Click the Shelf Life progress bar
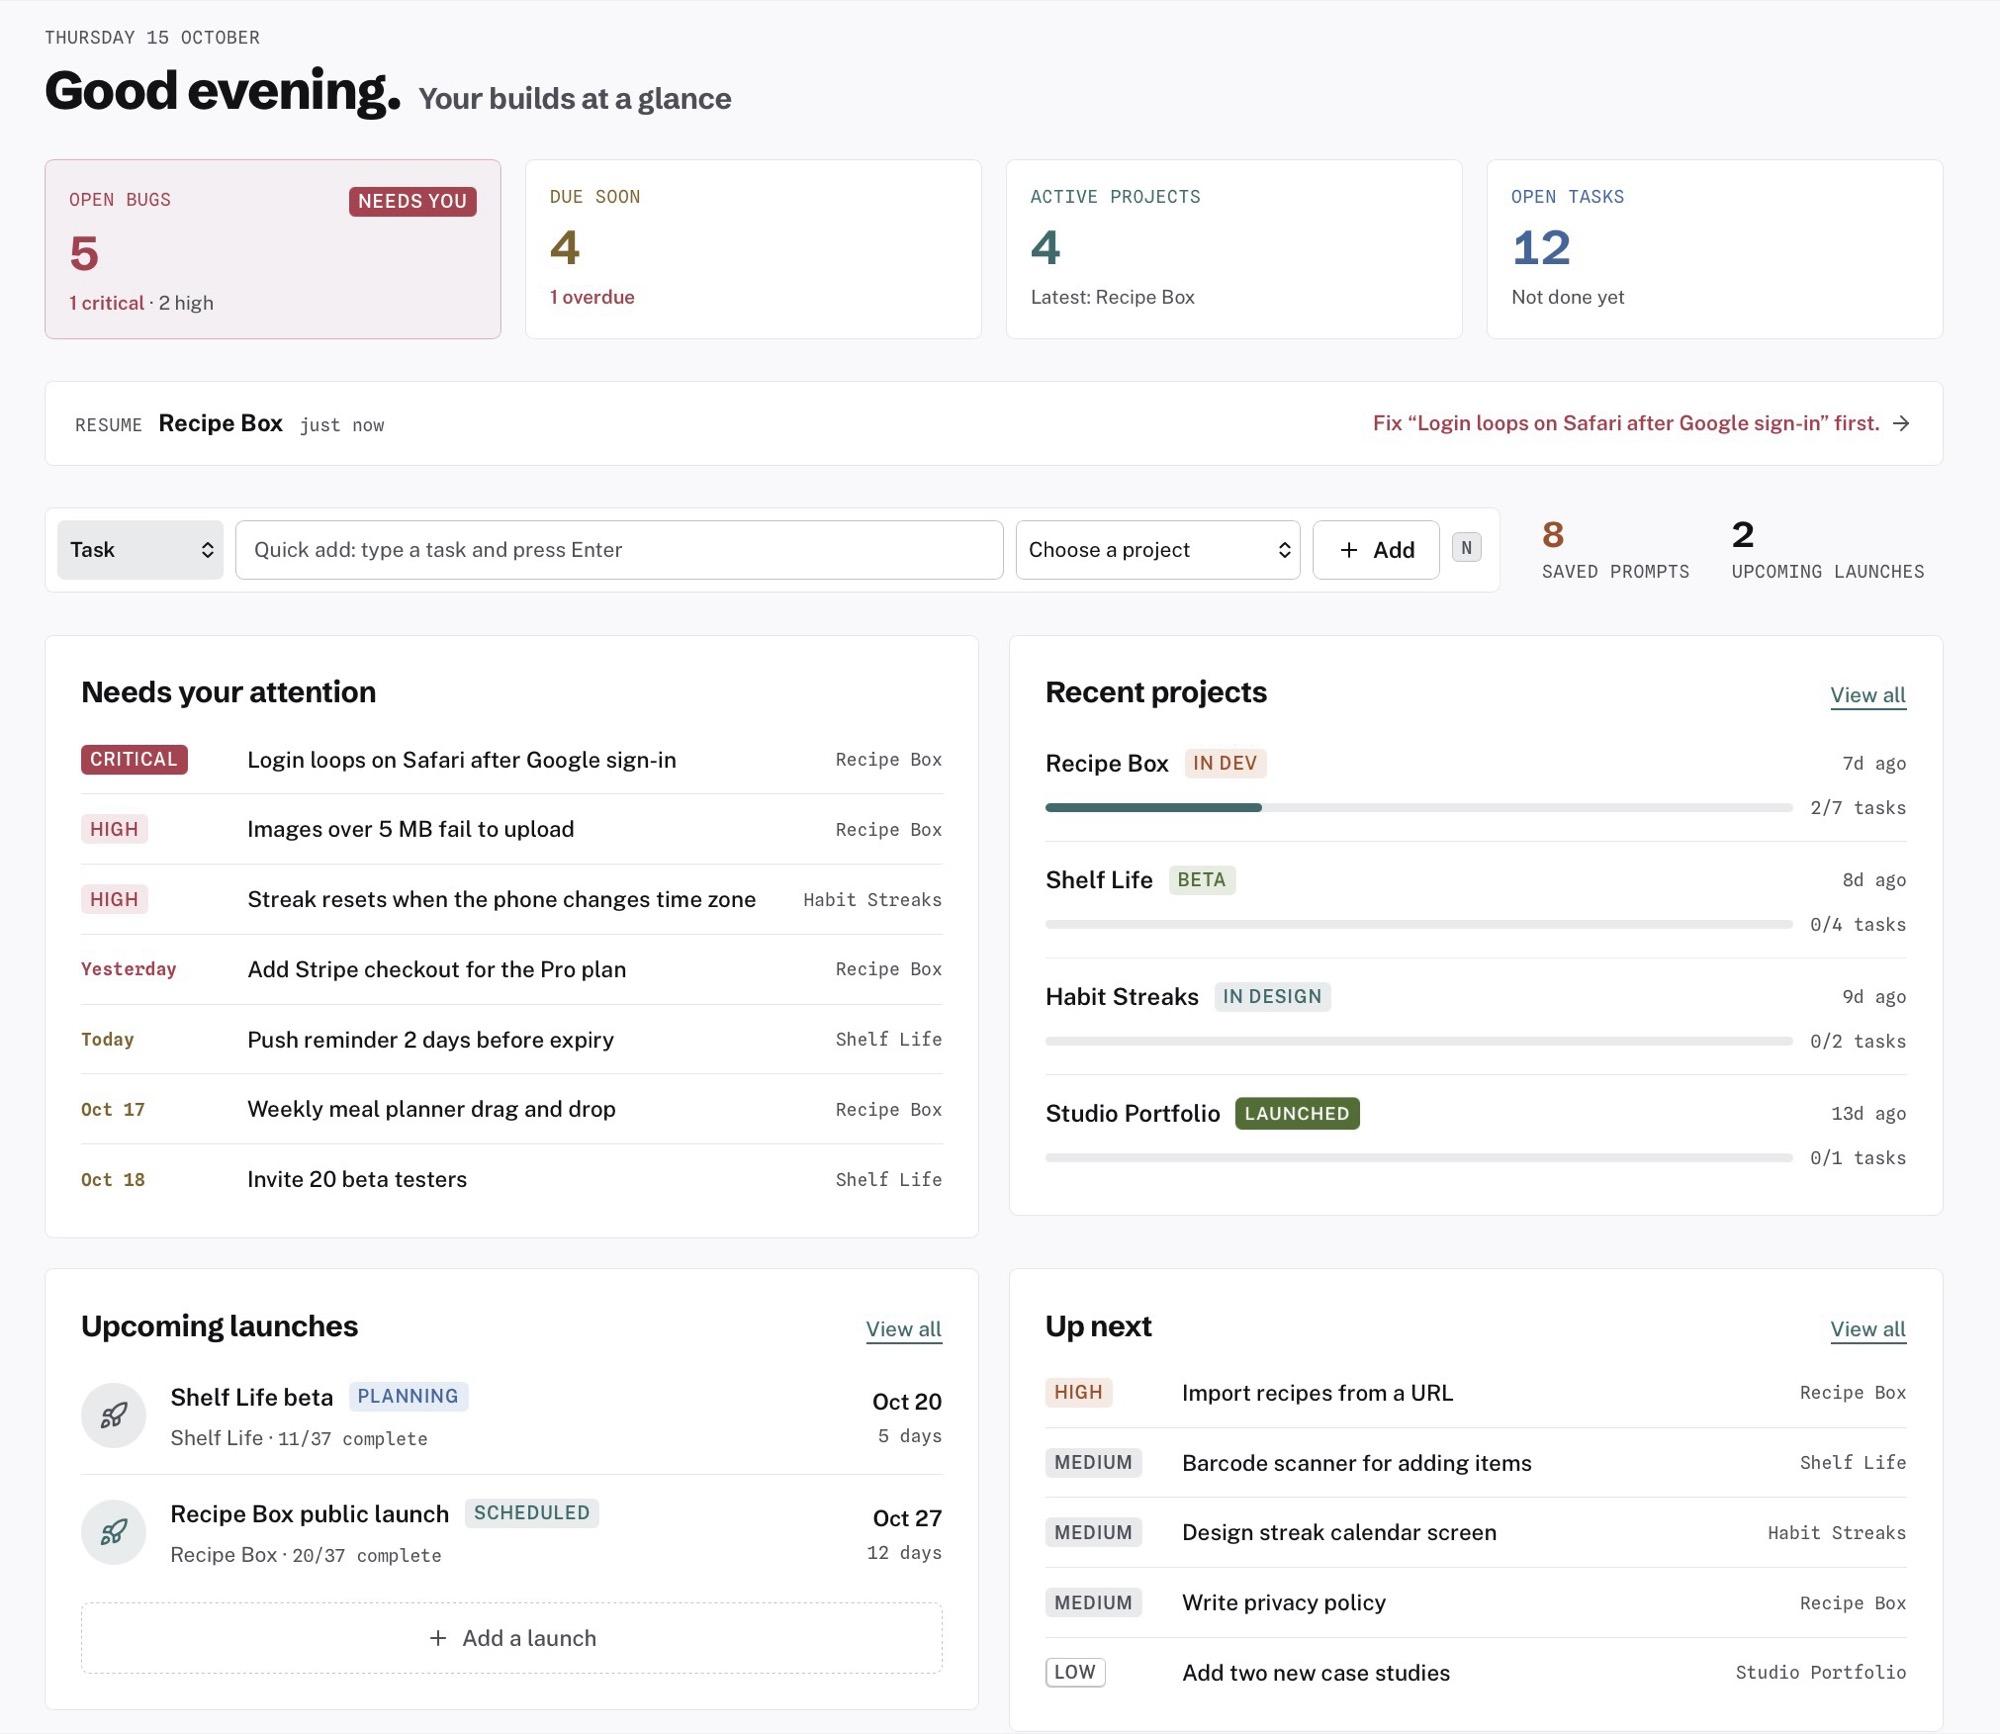The width and height of the screenshot is (2000, 1734). 1419,924
